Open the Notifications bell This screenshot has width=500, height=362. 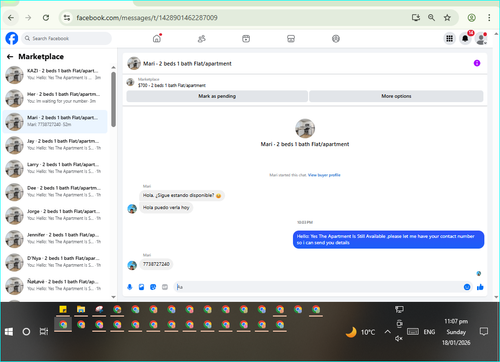(465, 39)
